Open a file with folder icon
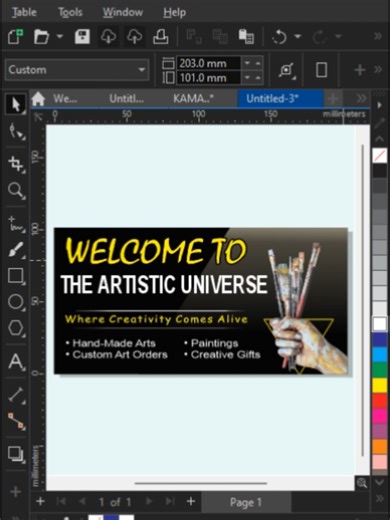Screen dimensions: 390x520 point(41,36)
